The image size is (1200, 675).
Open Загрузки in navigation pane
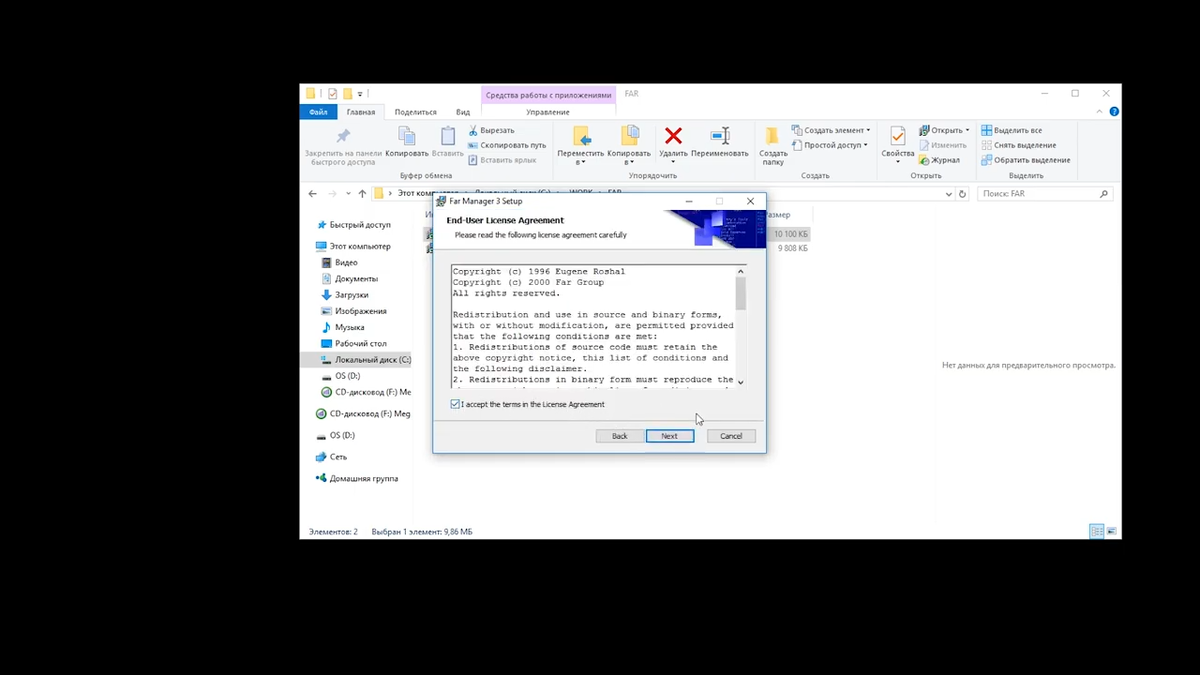[x=344, y=295]
